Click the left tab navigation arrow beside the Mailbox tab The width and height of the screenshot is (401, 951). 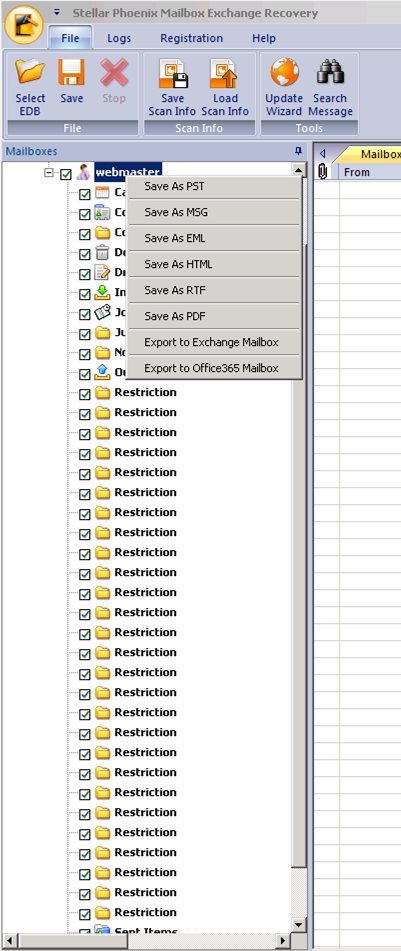(322, 154)
